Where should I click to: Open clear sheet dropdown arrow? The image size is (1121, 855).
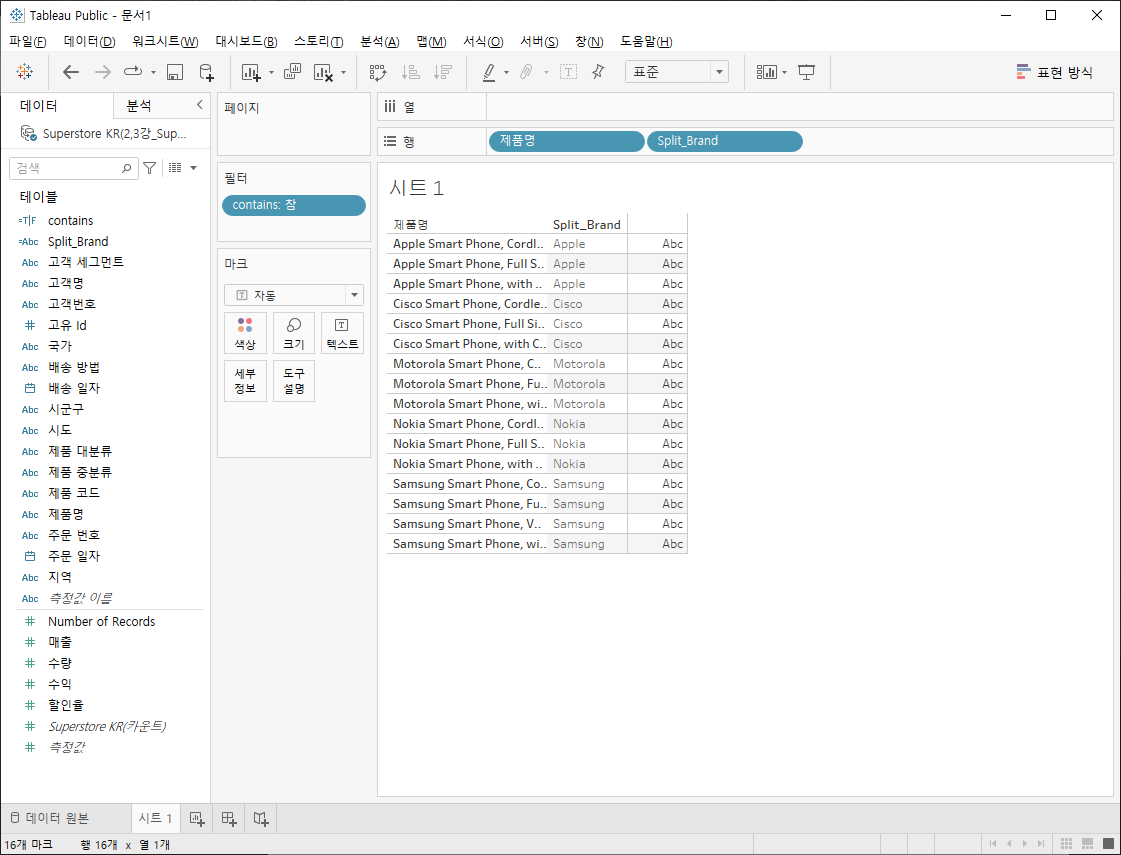click(343, 72)
